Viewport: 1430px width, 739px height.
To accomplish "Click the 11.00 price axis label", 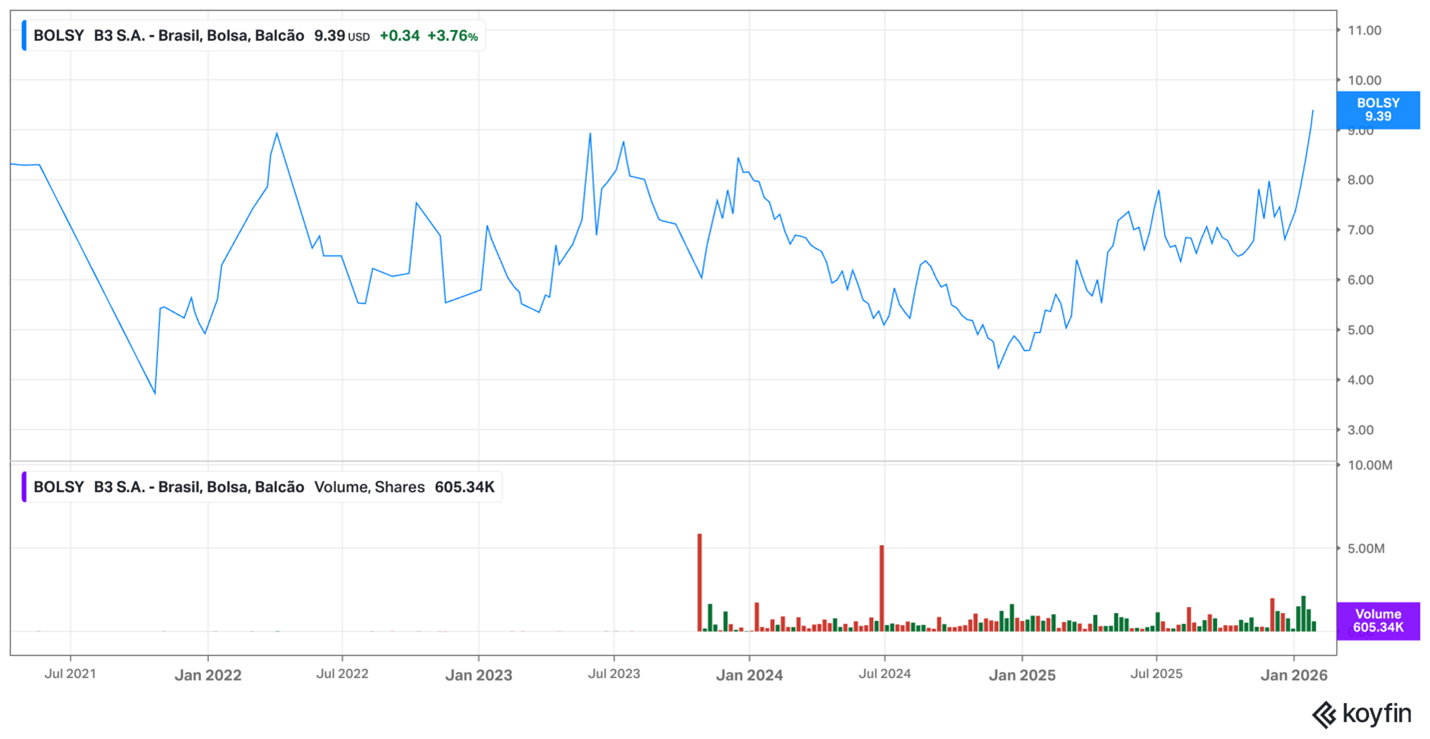I will click(1364, 30).
